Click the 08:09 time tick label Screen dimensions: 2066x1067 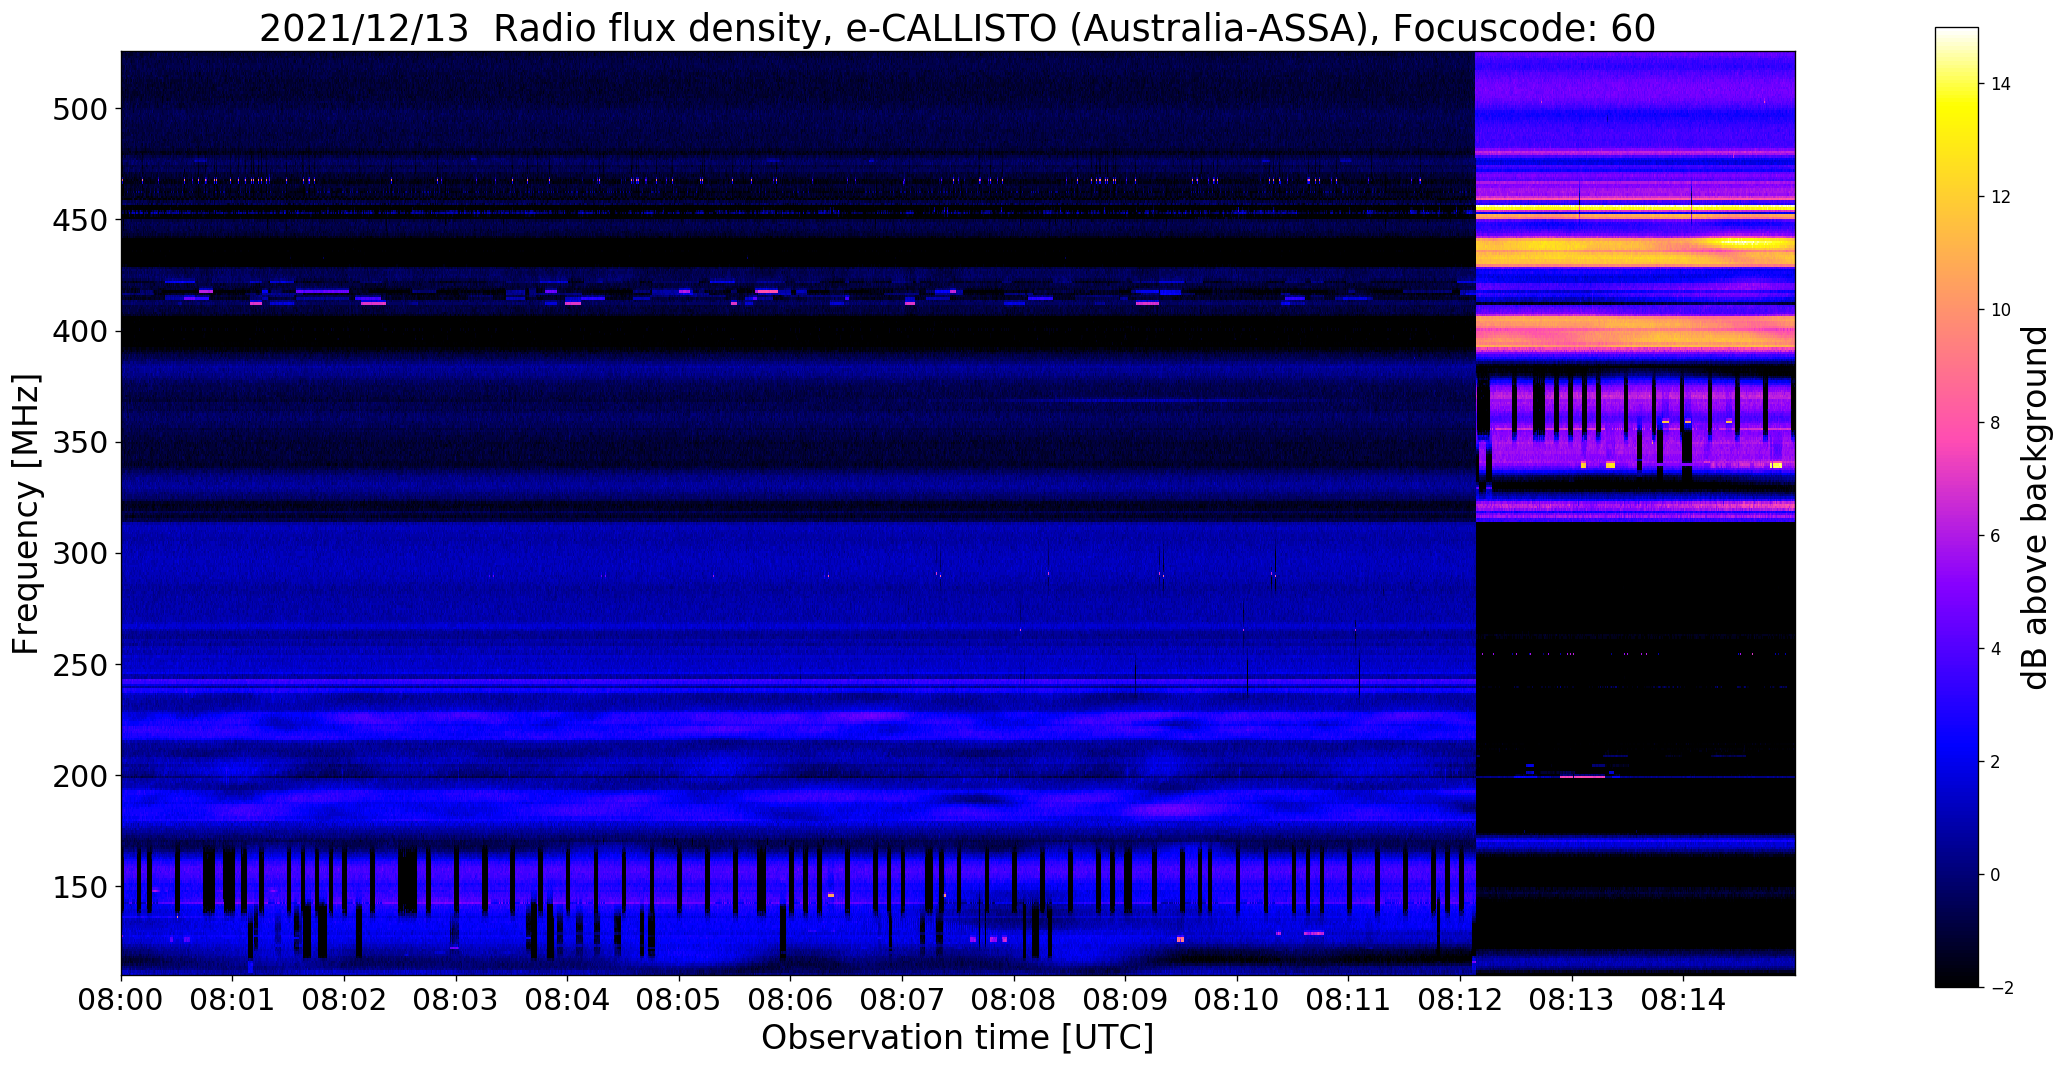point(1125,999)
